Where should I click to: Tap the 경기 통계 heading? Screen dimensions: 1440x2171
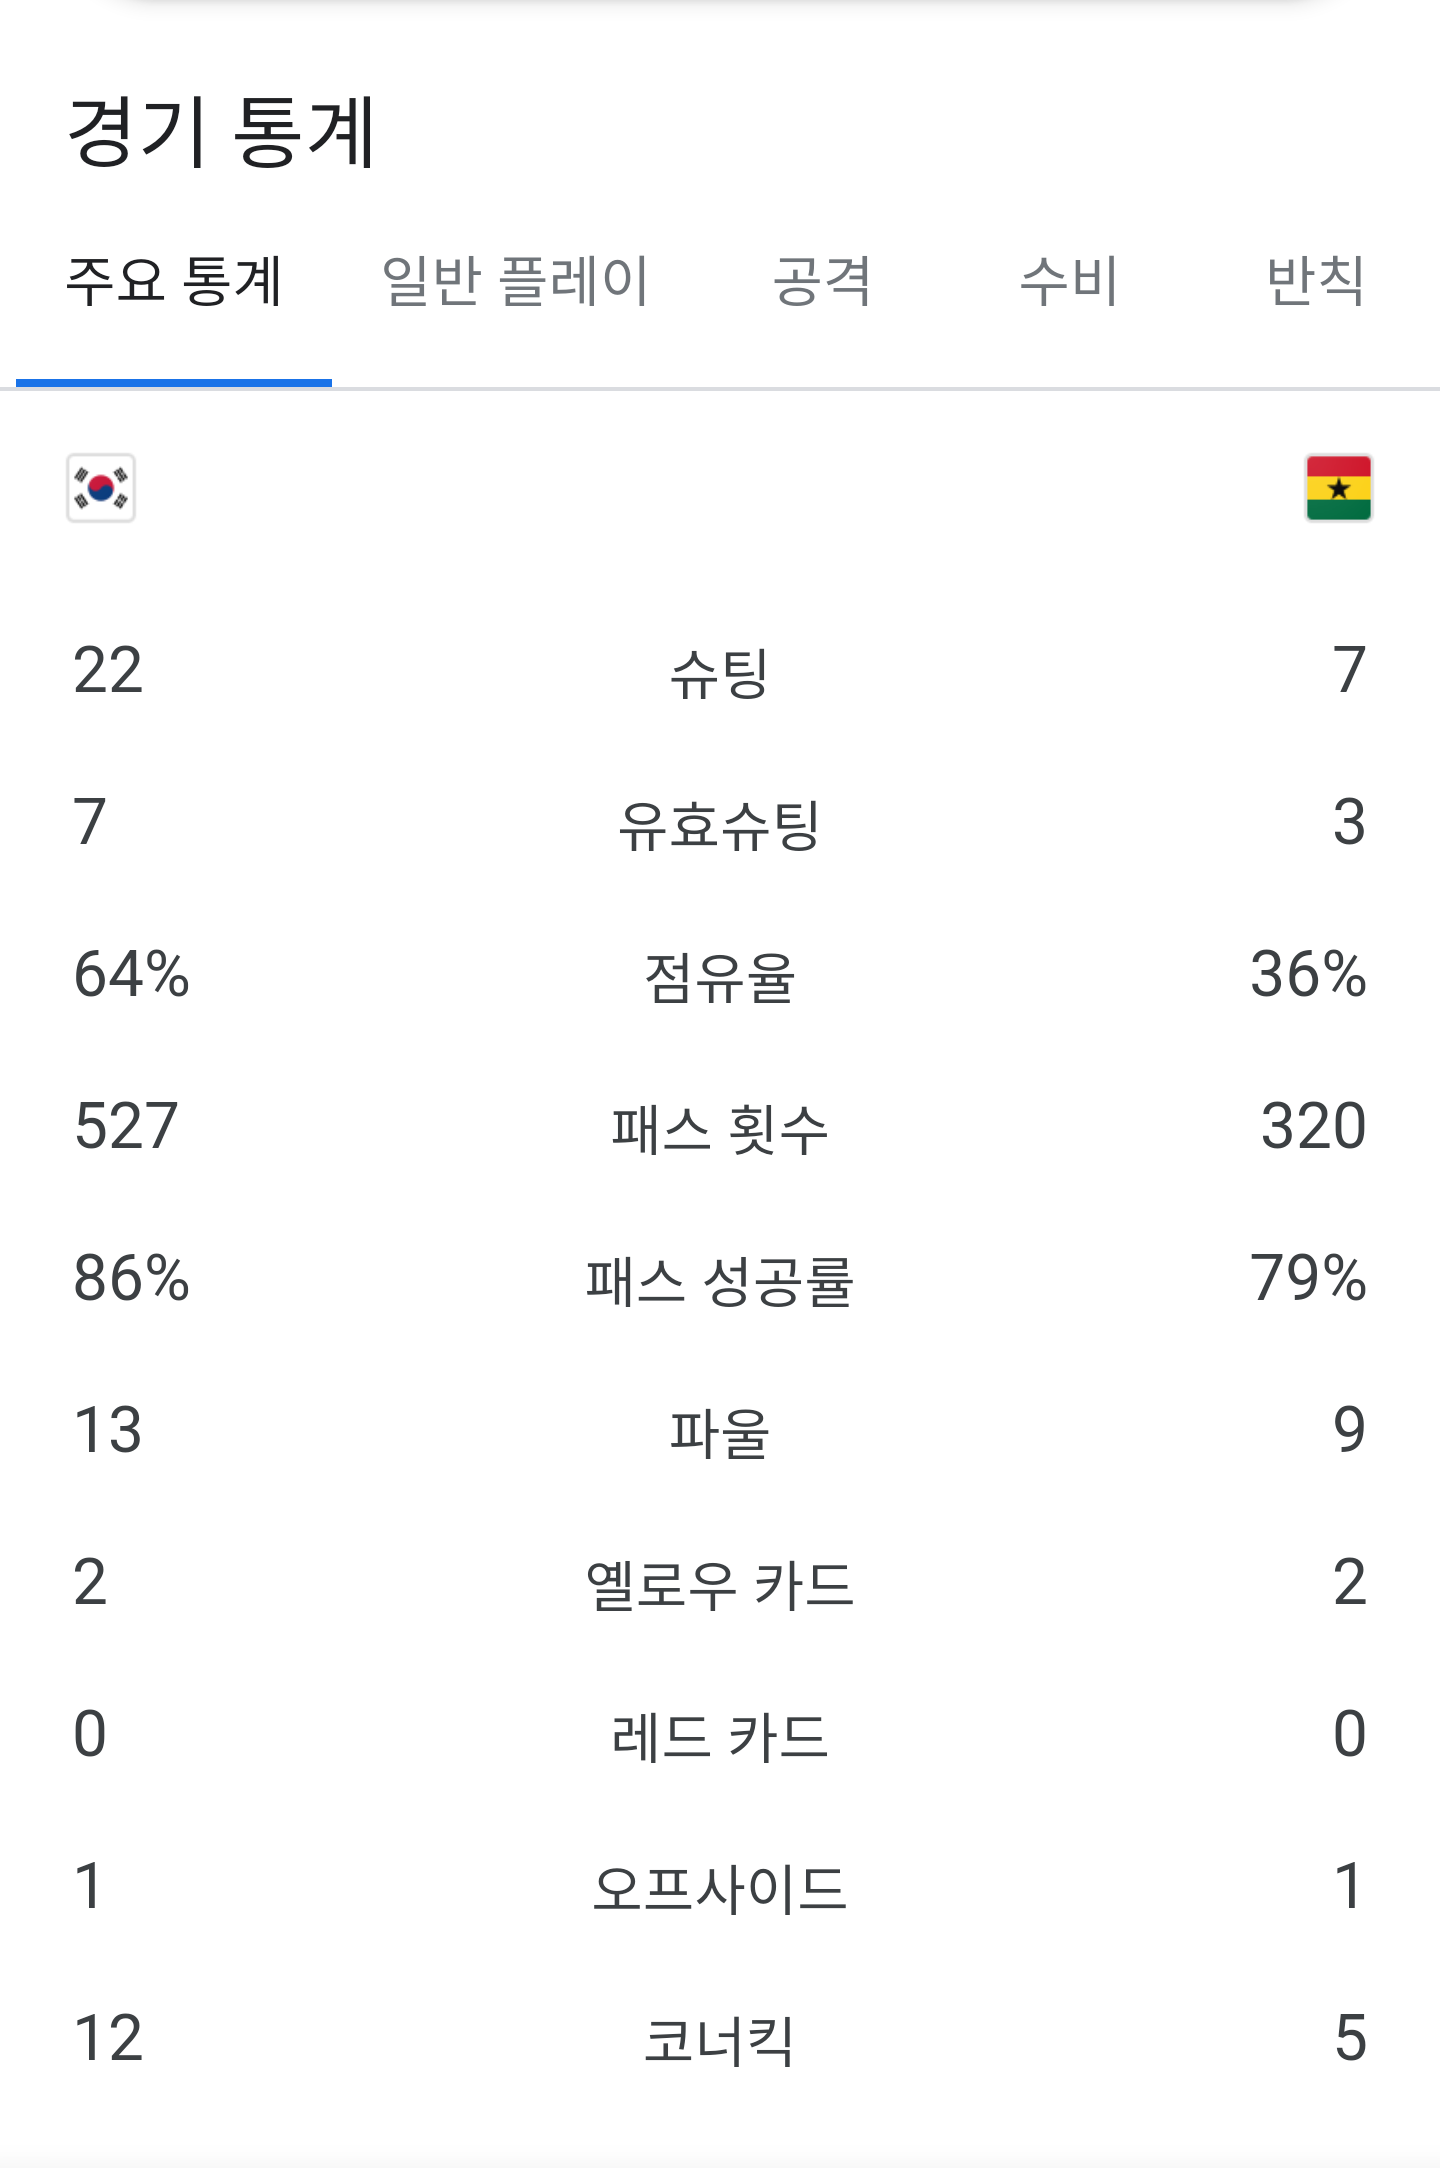click(221, 131)
